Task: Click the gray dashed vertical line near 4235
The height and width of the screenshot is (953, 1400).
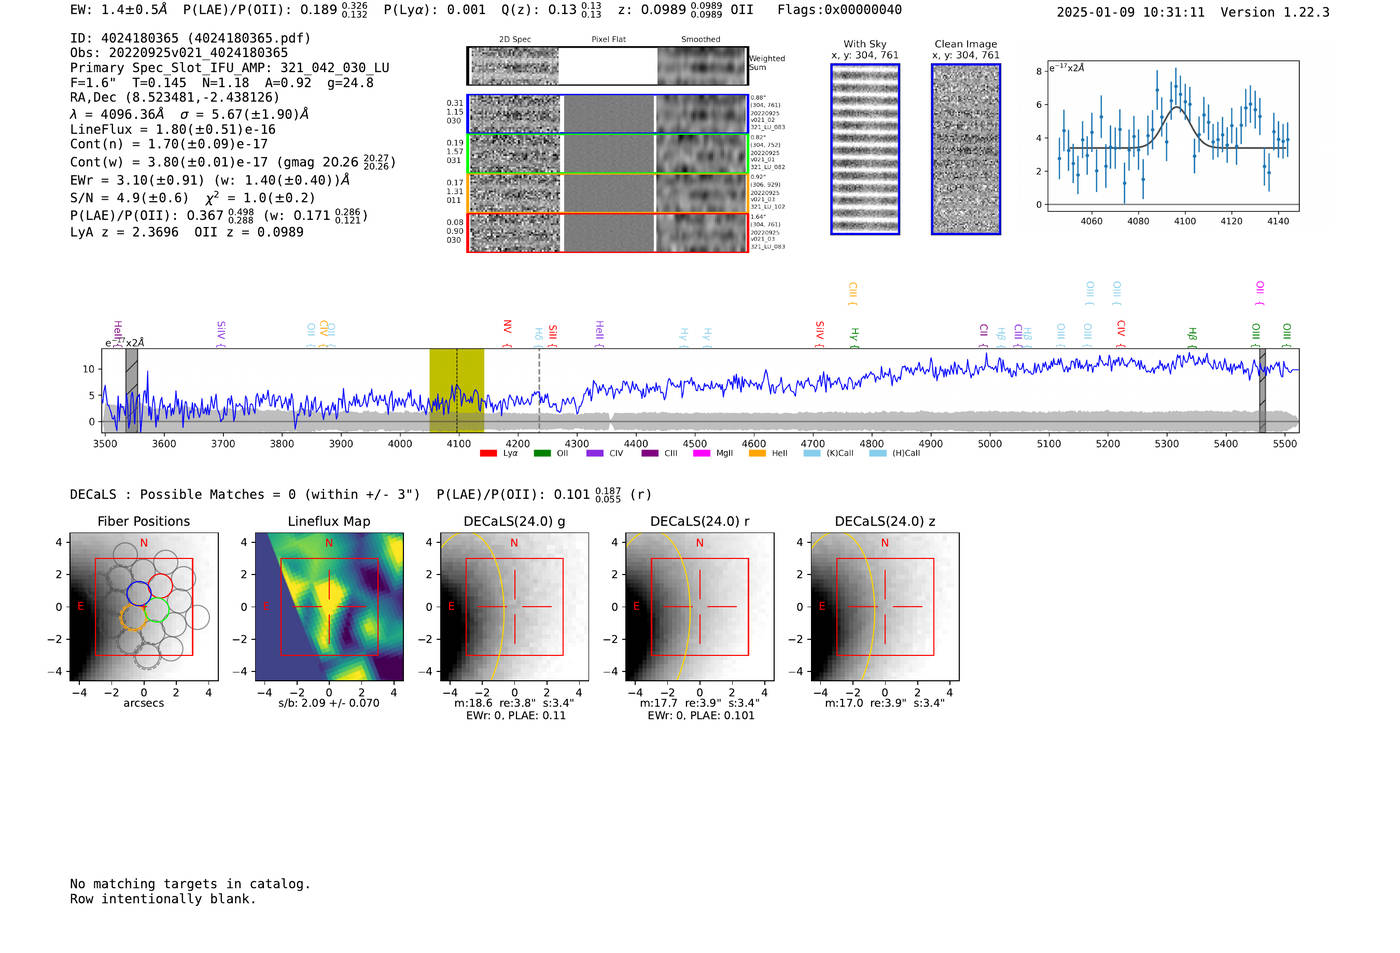Action: coord(539,390)
